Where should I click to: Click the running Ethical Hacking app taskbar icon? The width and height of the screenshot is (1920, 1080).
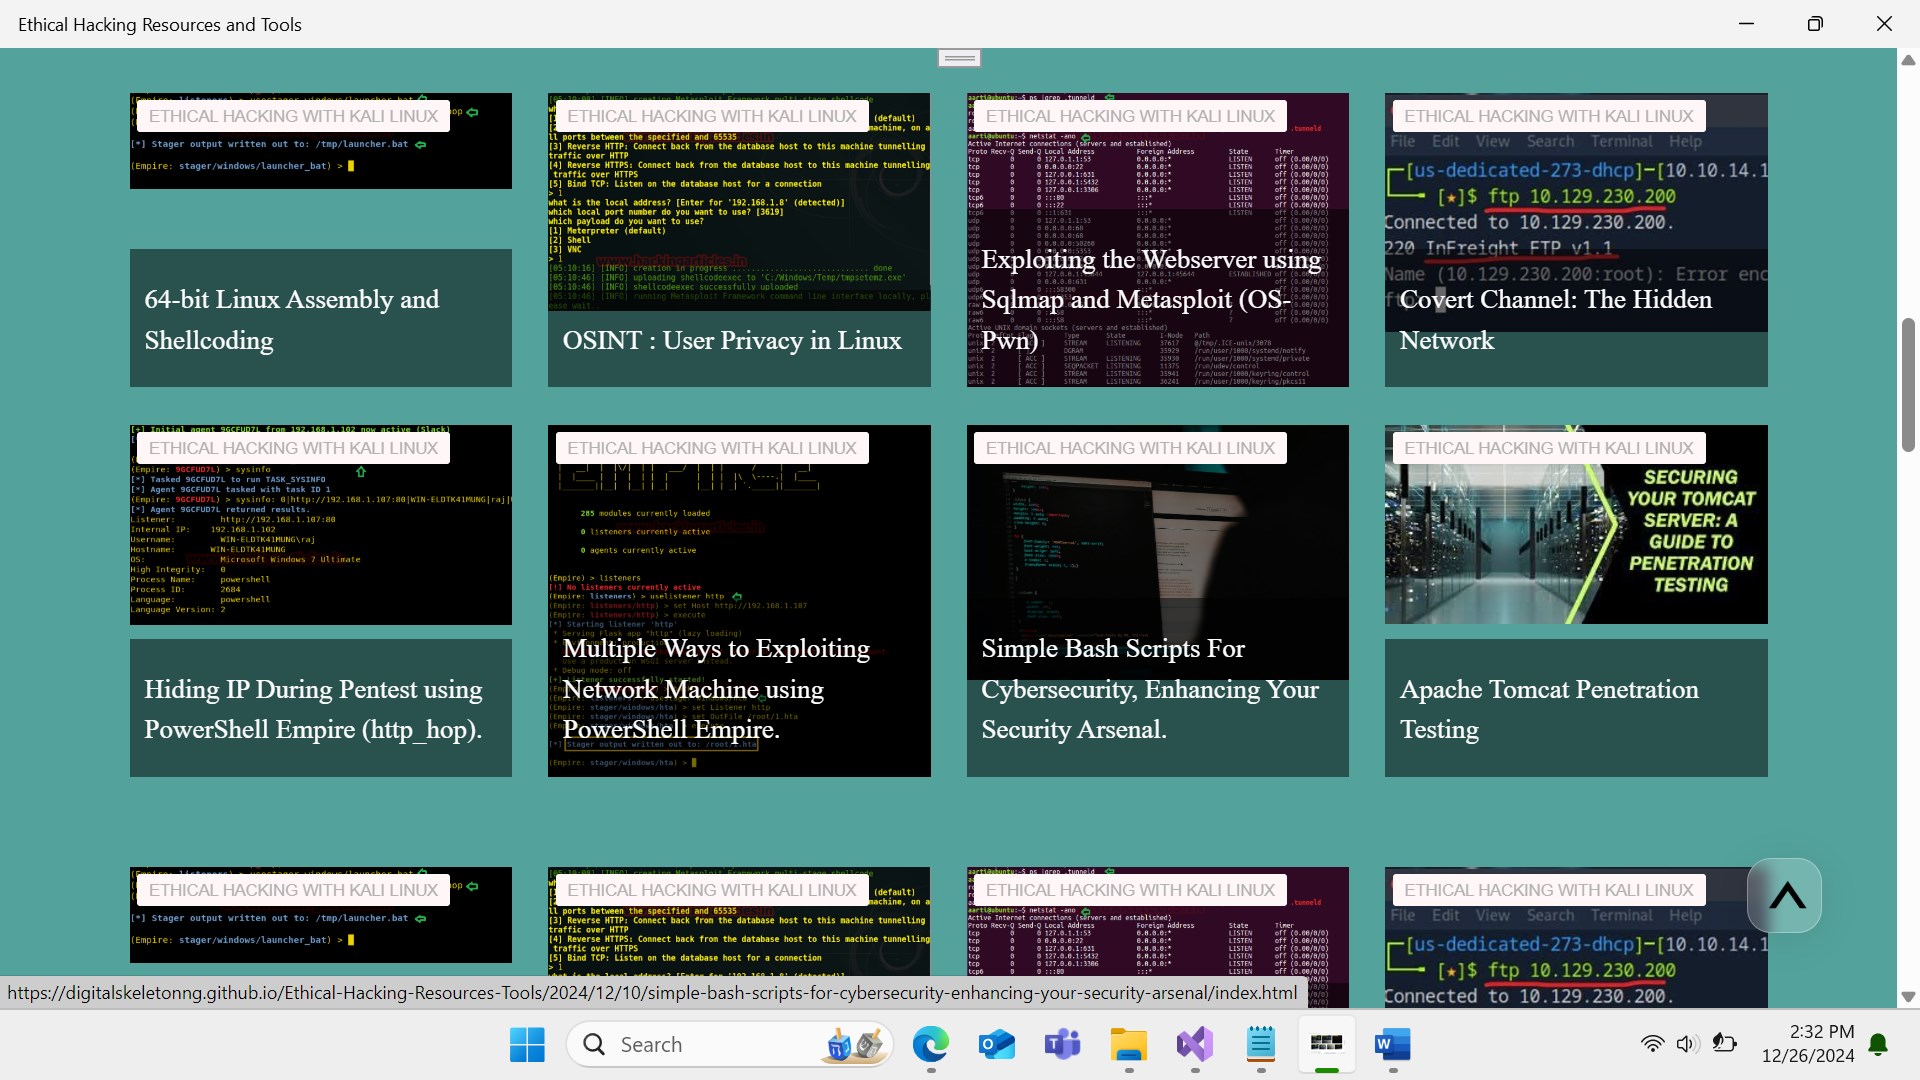(1326, 1045)
